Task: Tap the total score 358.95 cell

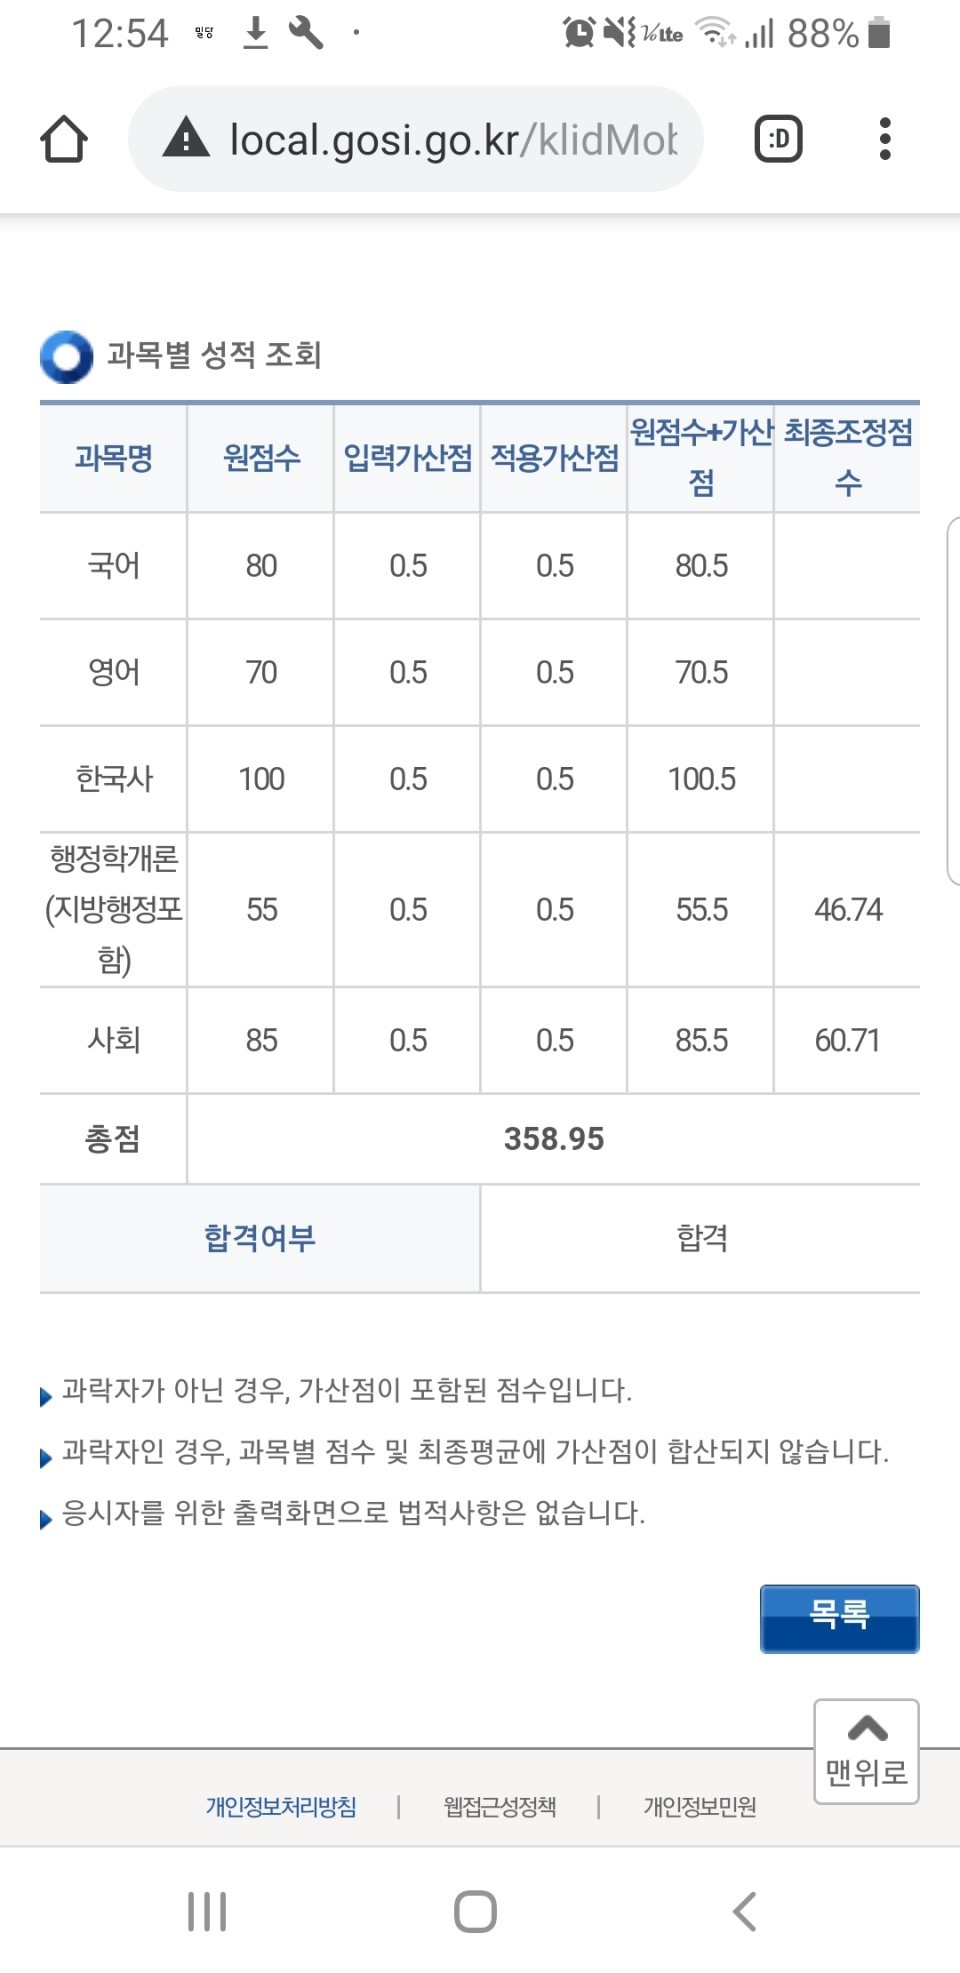Action: 553,1139
